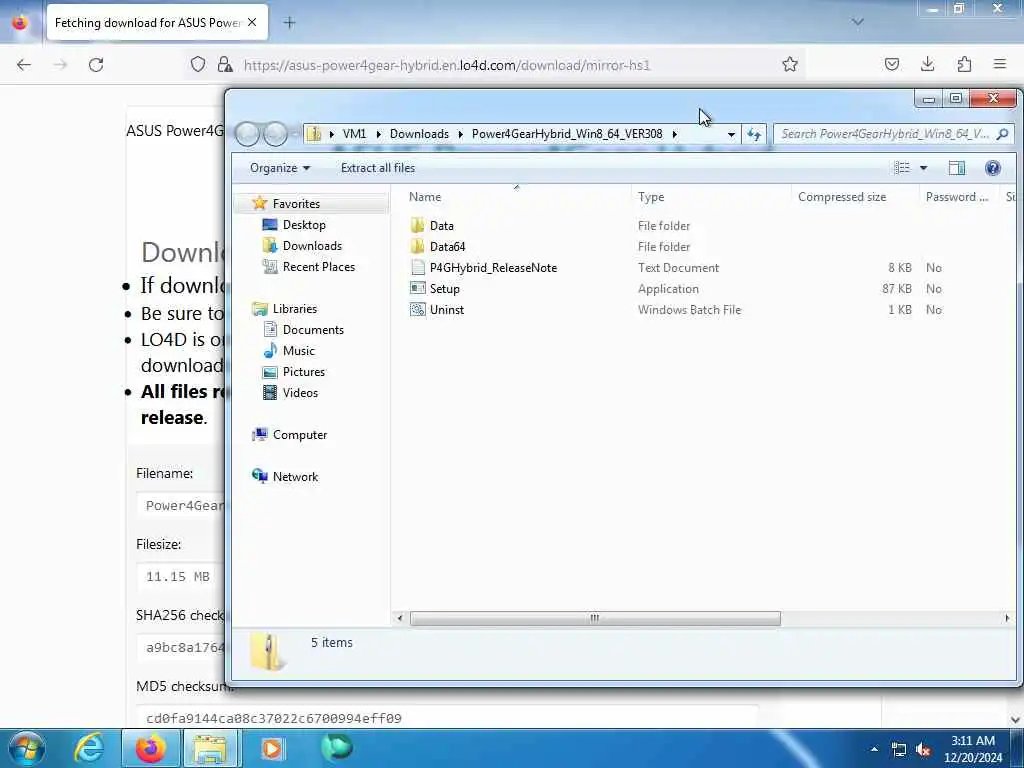The width and height of the screenshot is (1024, 768).
Task: Click the Firefox back arrow button
Action: pos(24,65)
